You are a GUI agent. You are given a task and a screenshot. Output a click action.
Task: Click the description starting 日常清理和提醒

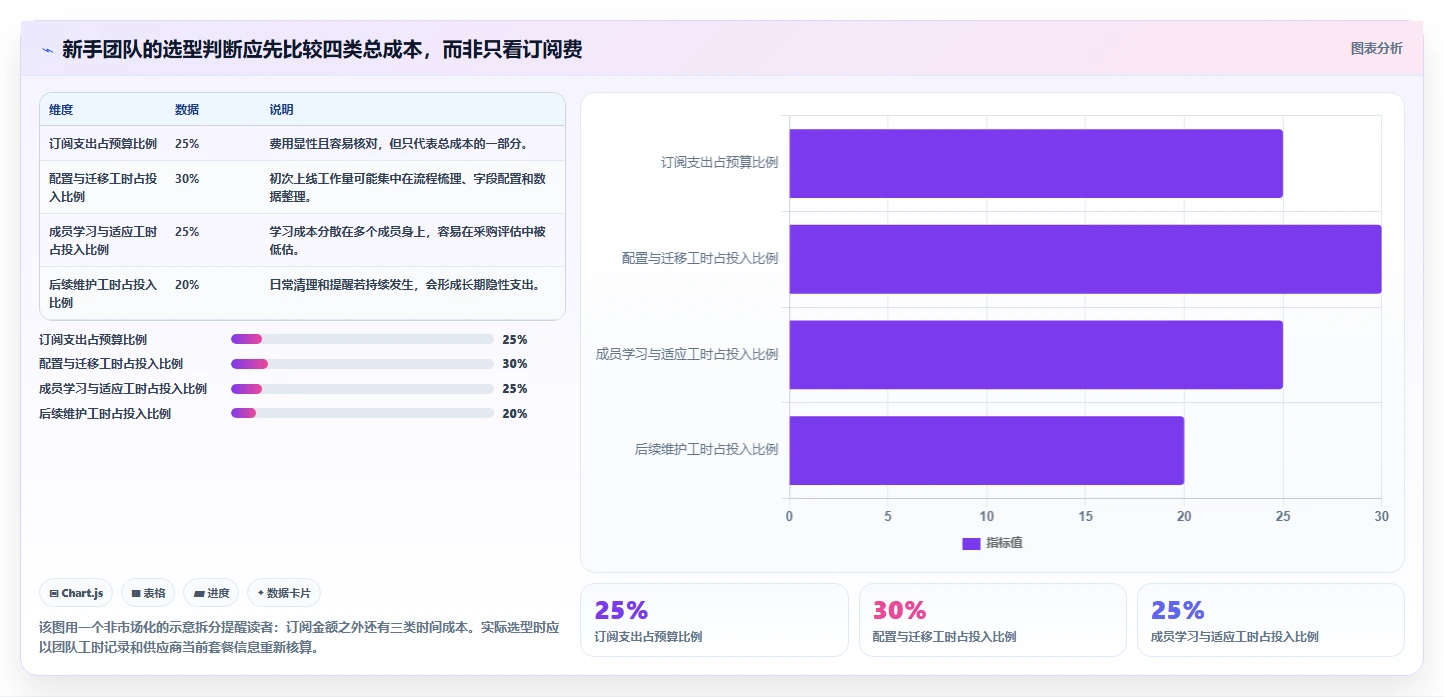[x=406, y=285]
